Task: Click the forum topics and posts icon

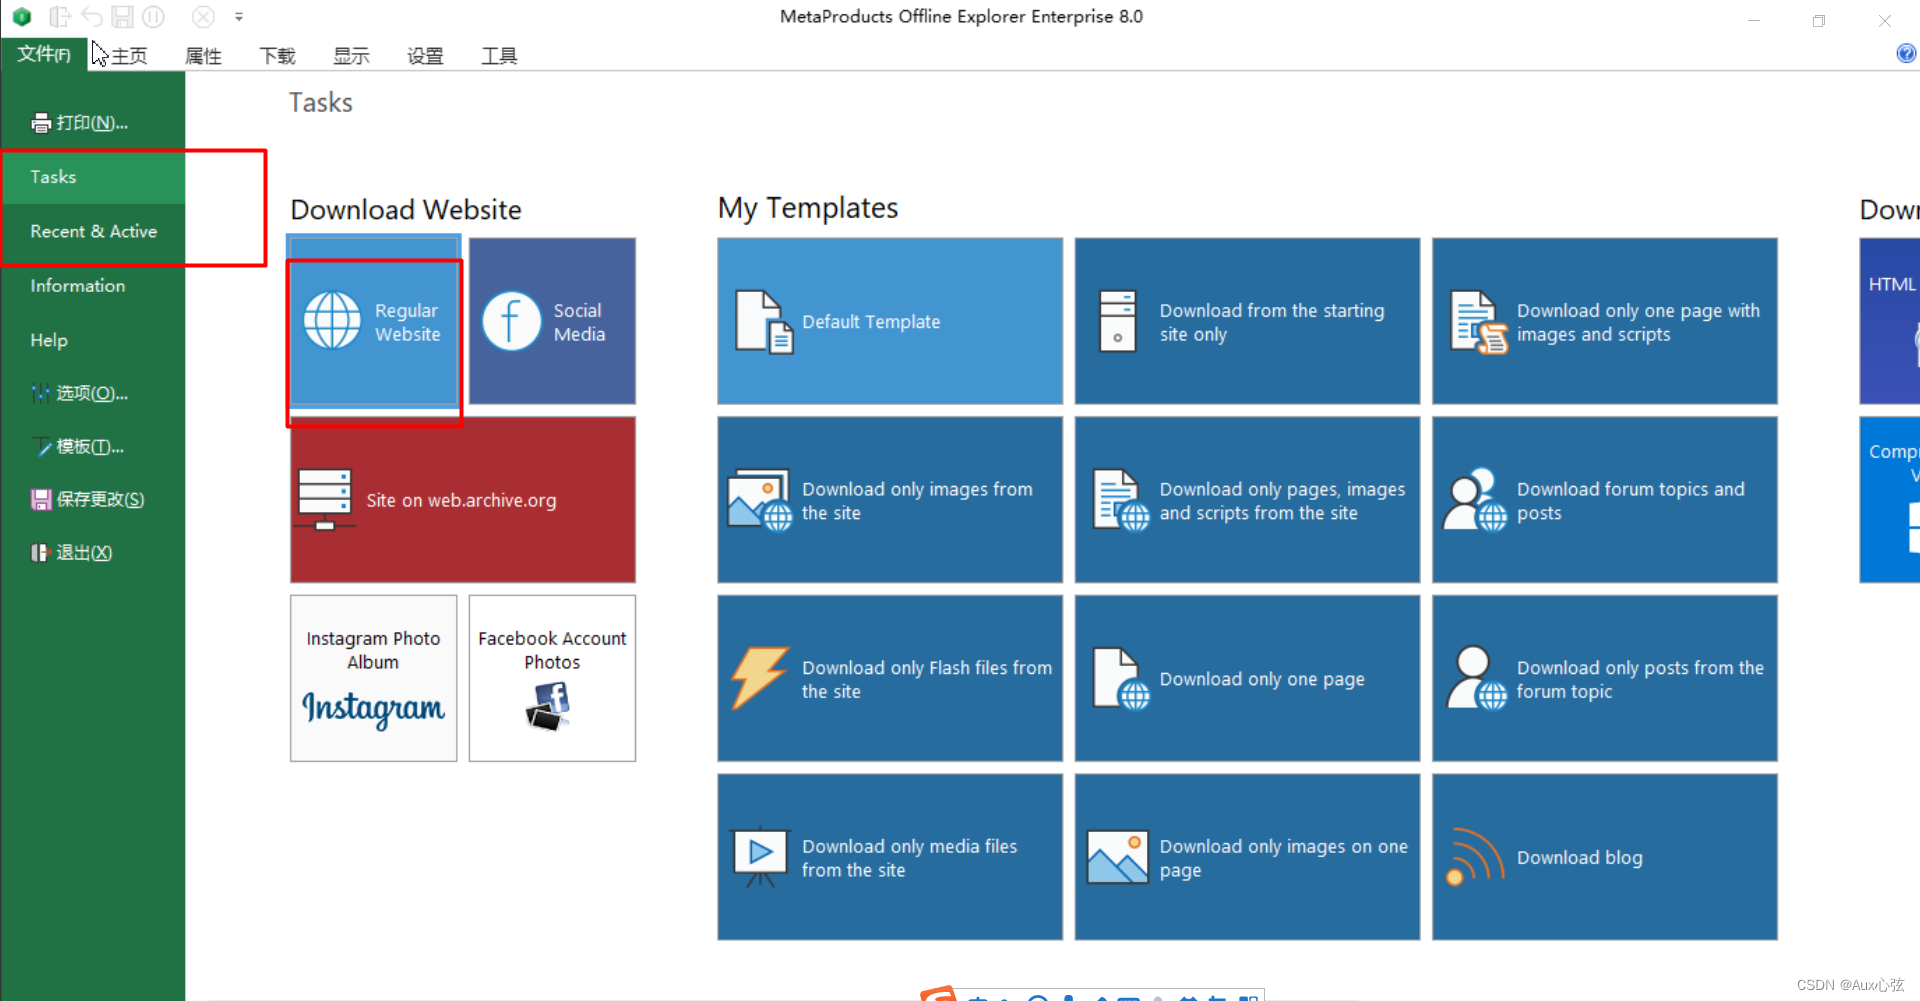Action: (x=1475, y=499)
